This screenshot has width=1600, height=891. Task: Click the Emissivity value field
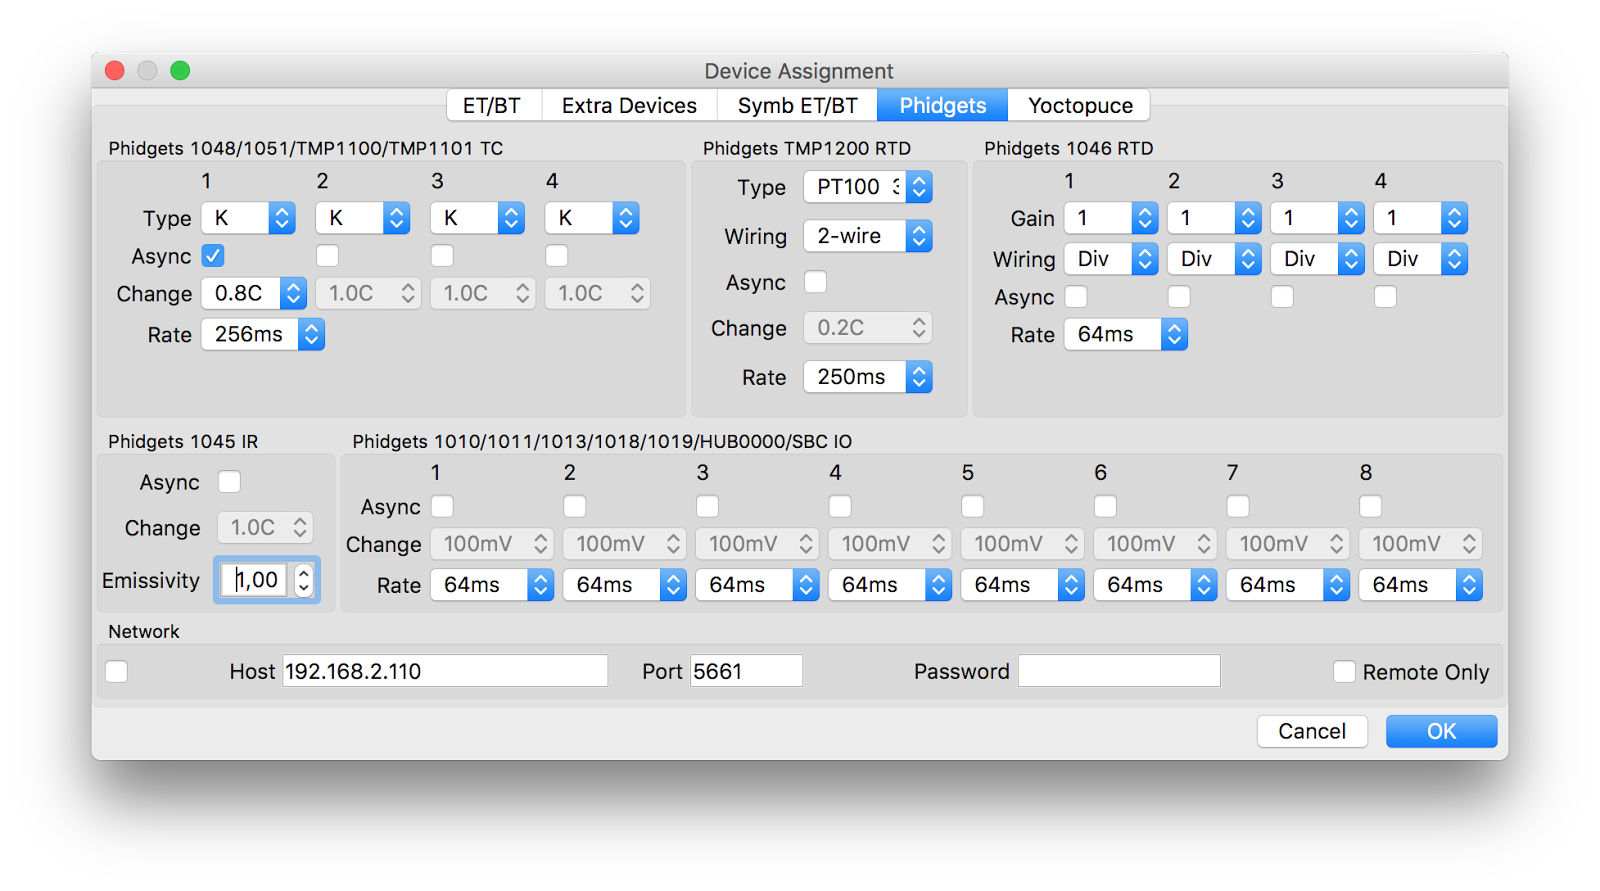tap(255, 580)
